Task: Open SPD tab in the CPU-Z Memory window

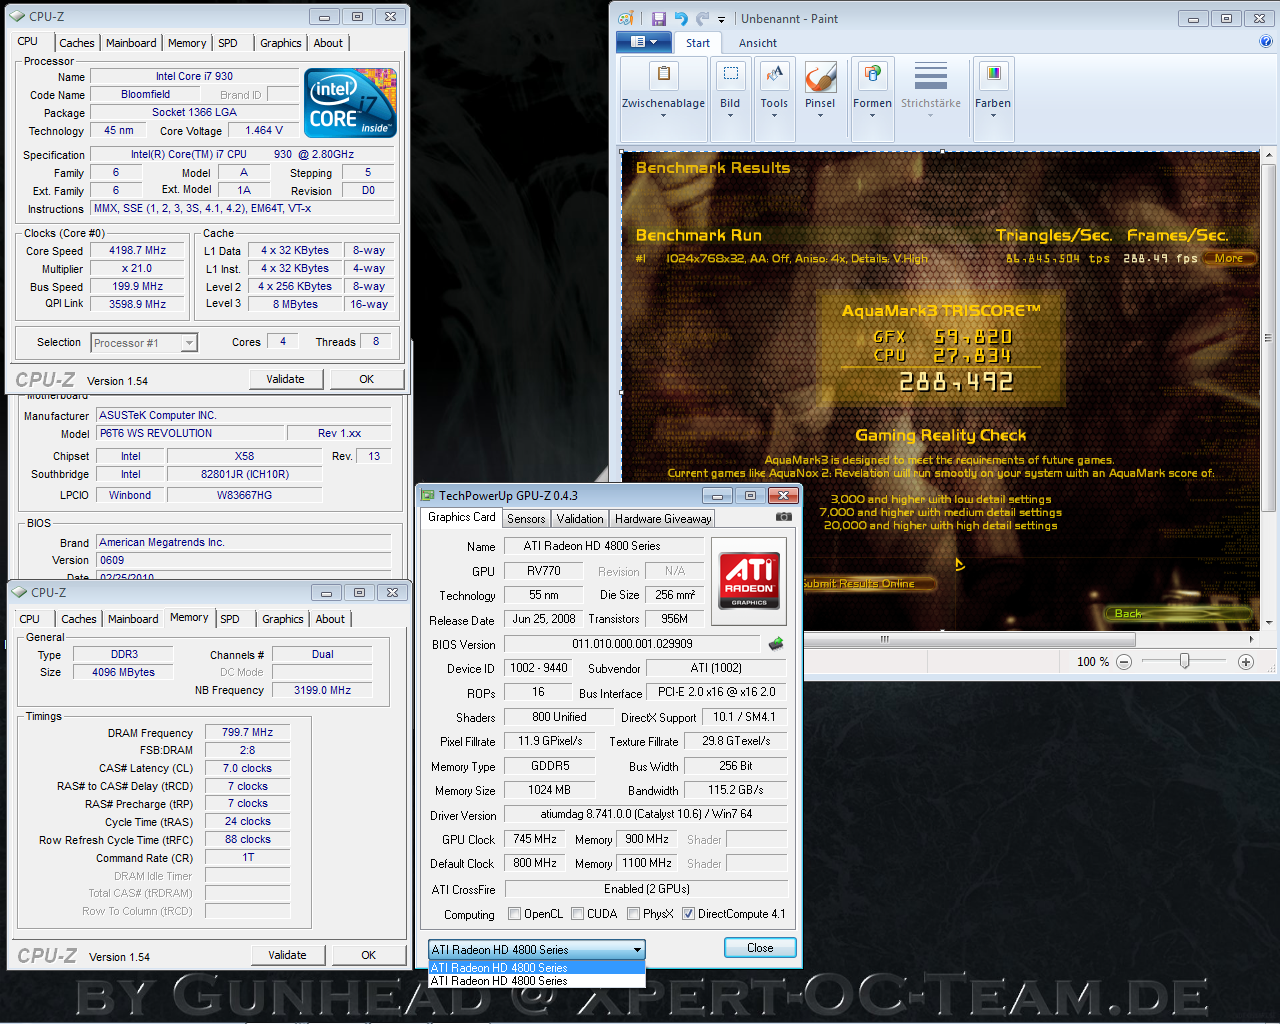Action: coord(230,619)
